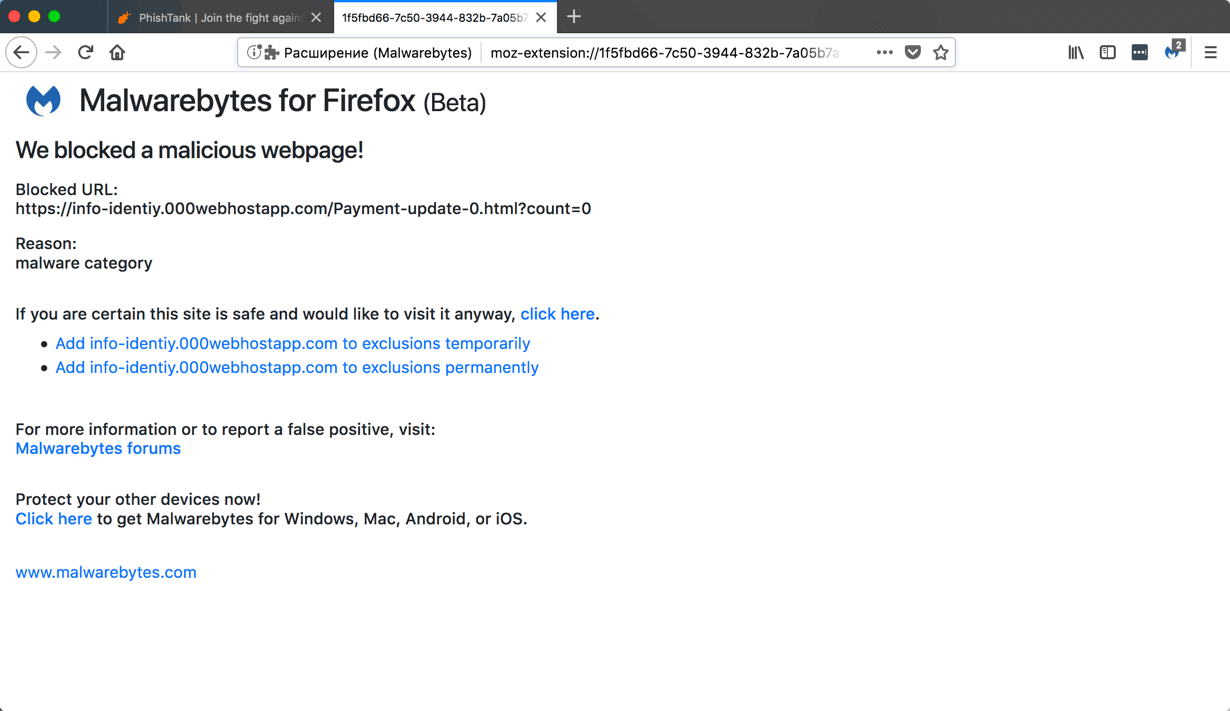Open a new browser tab
Screen dimensions: 1230x711
pos(573,17)
